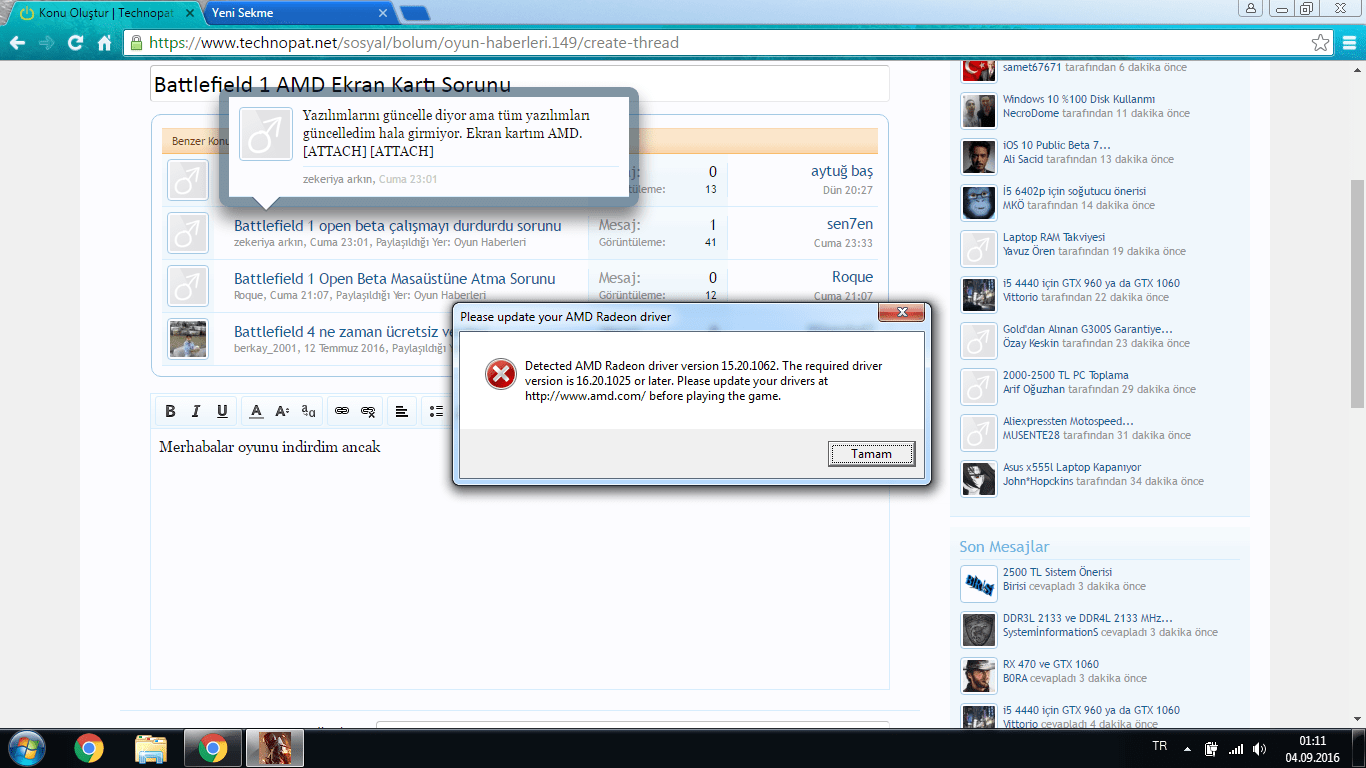Open 'Battlefield 1 Open Beta Masaüstüne Atma Sorunu' thread

pyautogui.click(x=394, y=279)
